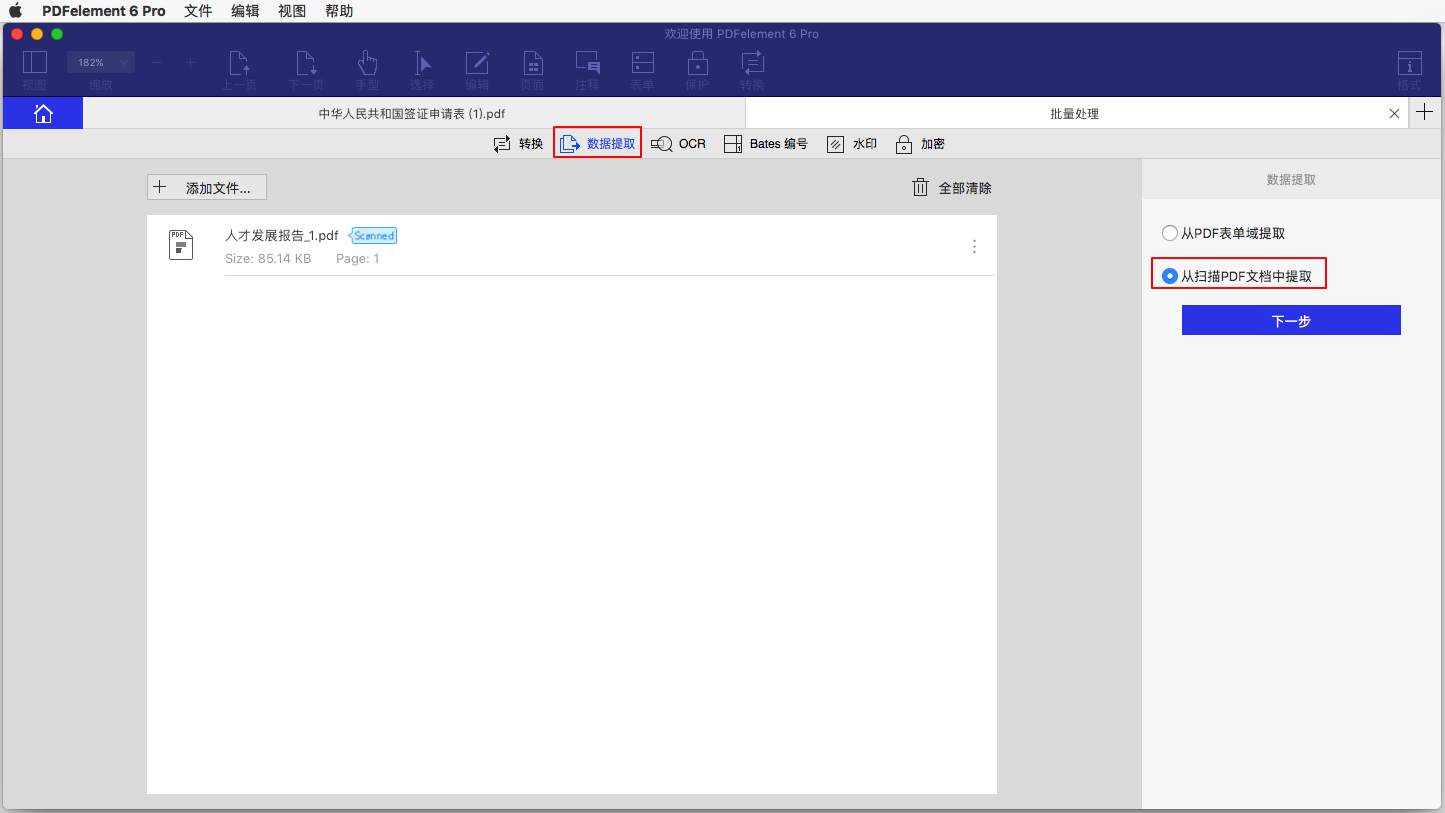Click 添加文件 to add files

tap(206, 187)
